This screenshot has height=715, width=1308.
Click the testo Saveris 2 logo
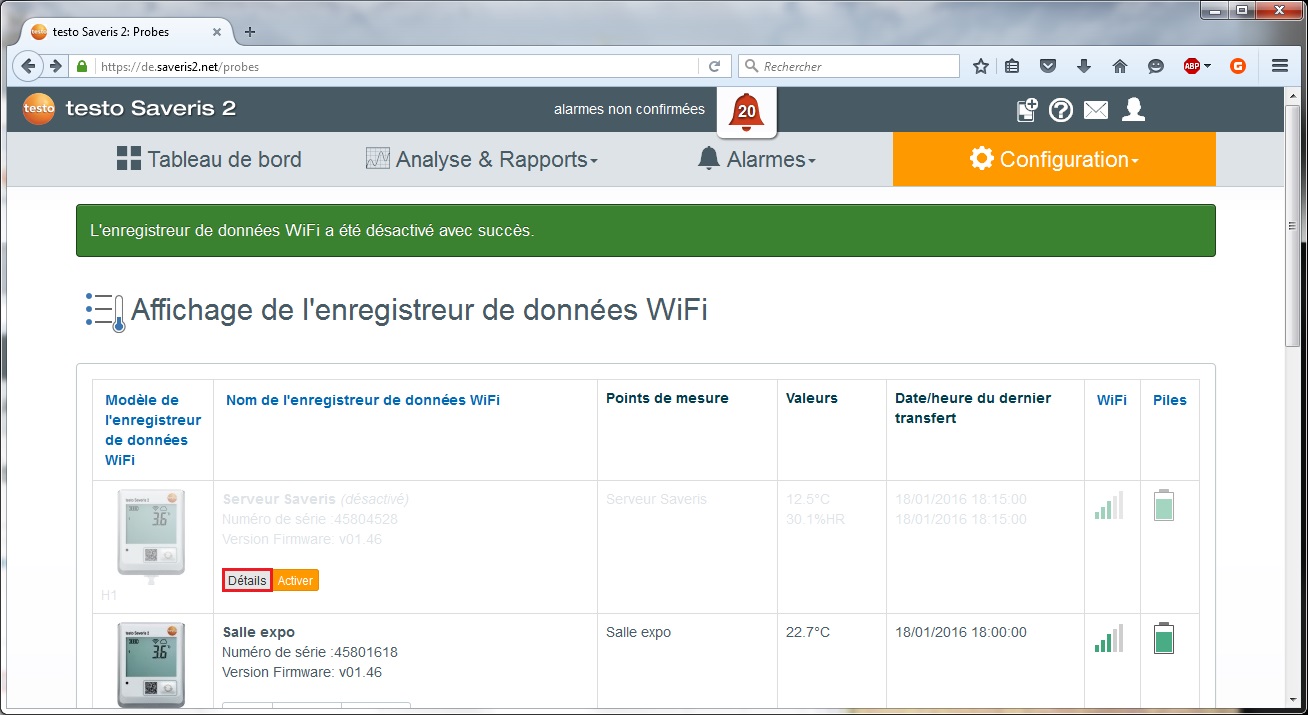129,109
